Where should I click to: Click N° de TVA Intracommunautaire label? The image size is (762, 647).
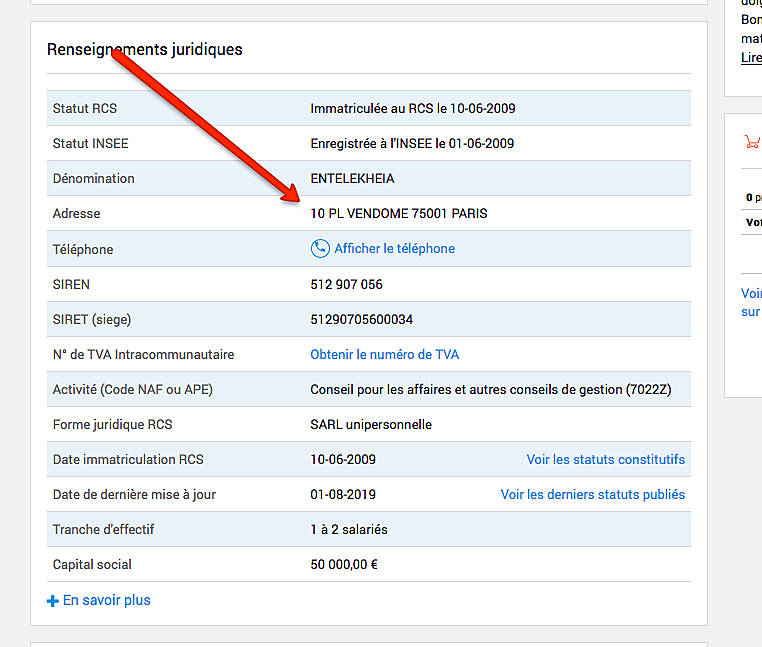[143, 354]
